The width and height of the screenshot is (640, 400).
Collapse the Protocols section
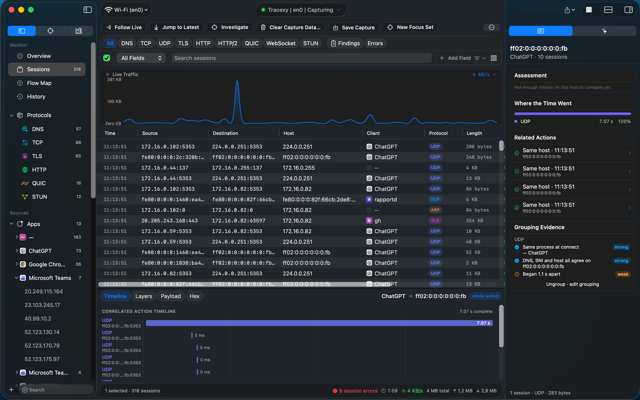(11, 115)
